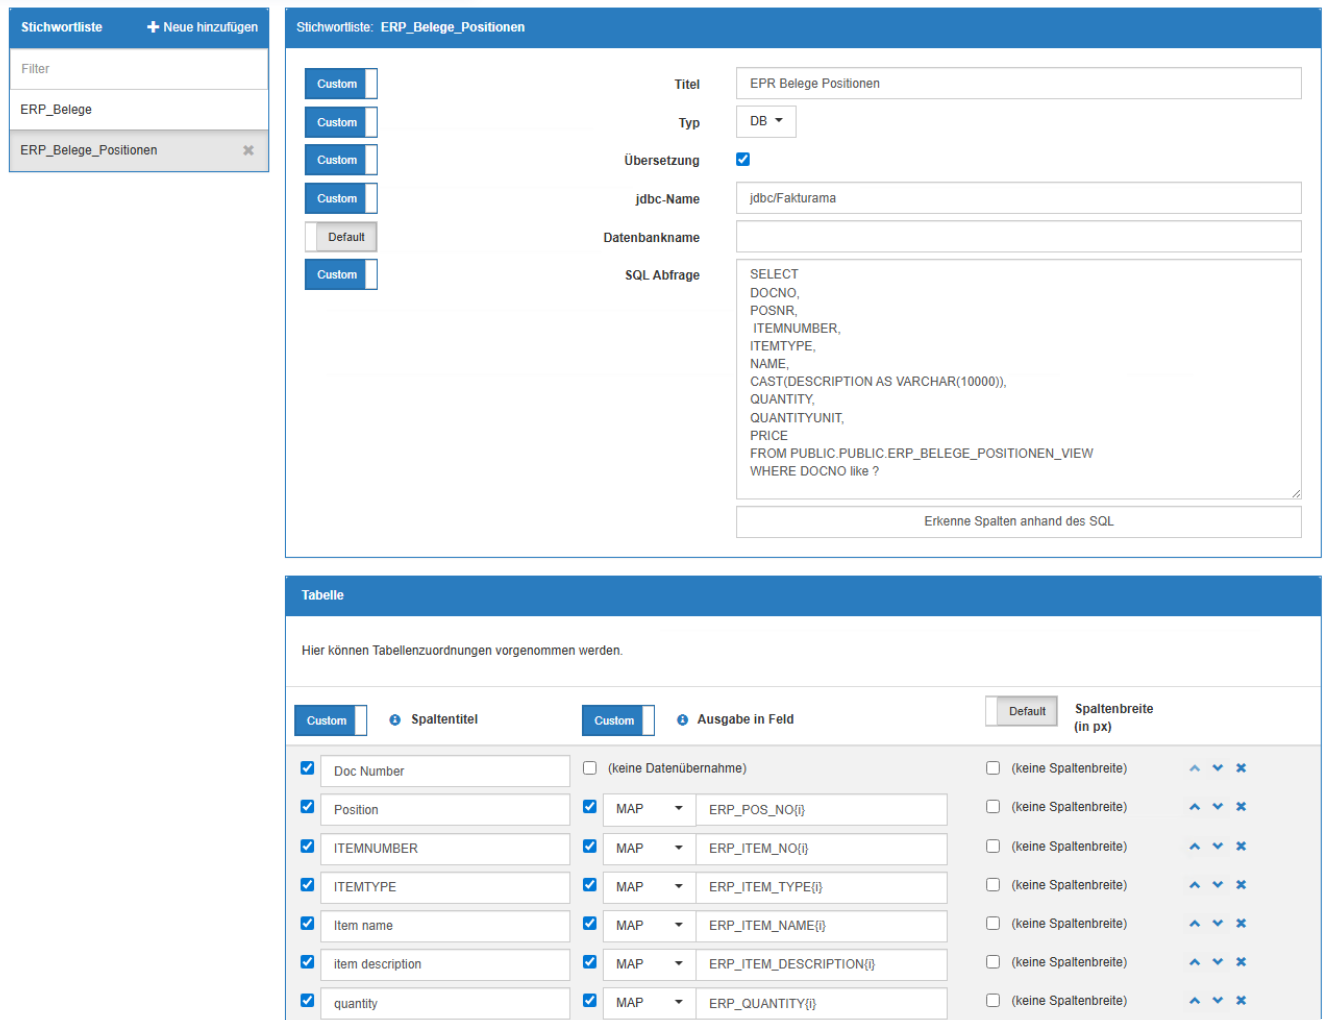Viewport: 1328px width, 1025px height.
Task: Move quantity row down
Action: click(1218, 1001)
